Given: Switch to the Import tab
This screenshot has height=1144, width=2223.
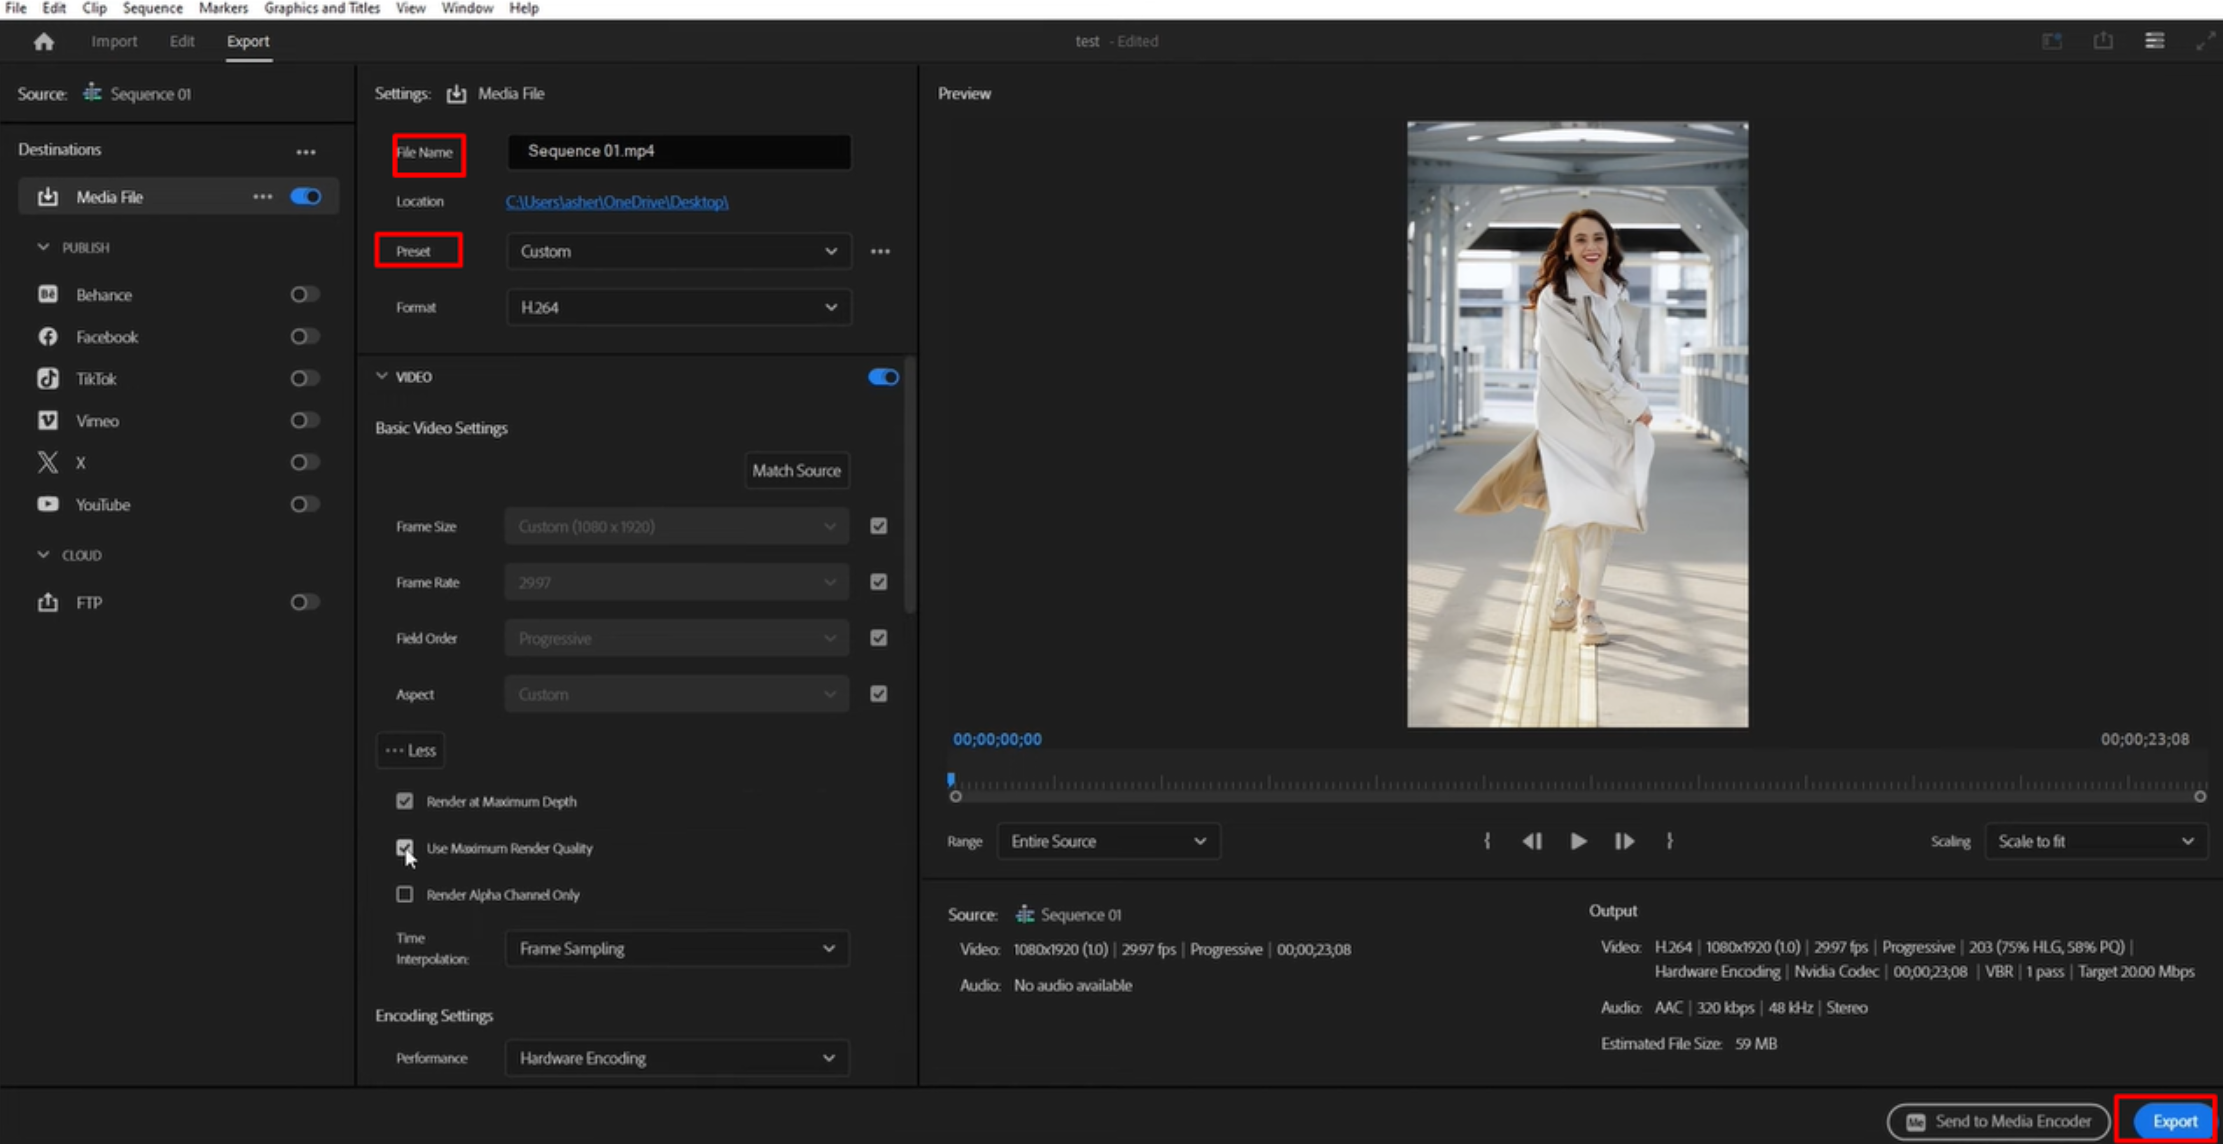Looking at the screenshot, I should 114,41.
